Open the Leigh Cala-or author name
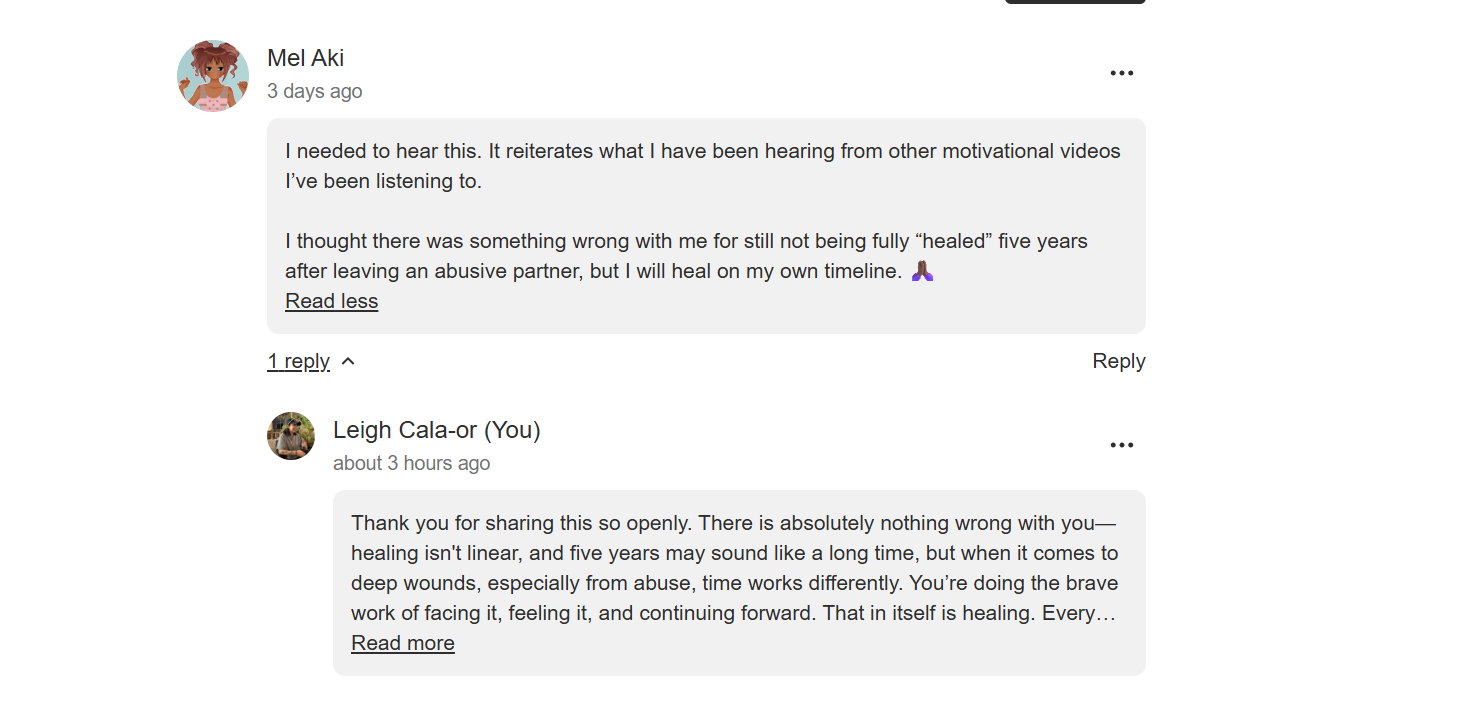The height and width of the screenshot is (703, 1460). pos(407,430)
